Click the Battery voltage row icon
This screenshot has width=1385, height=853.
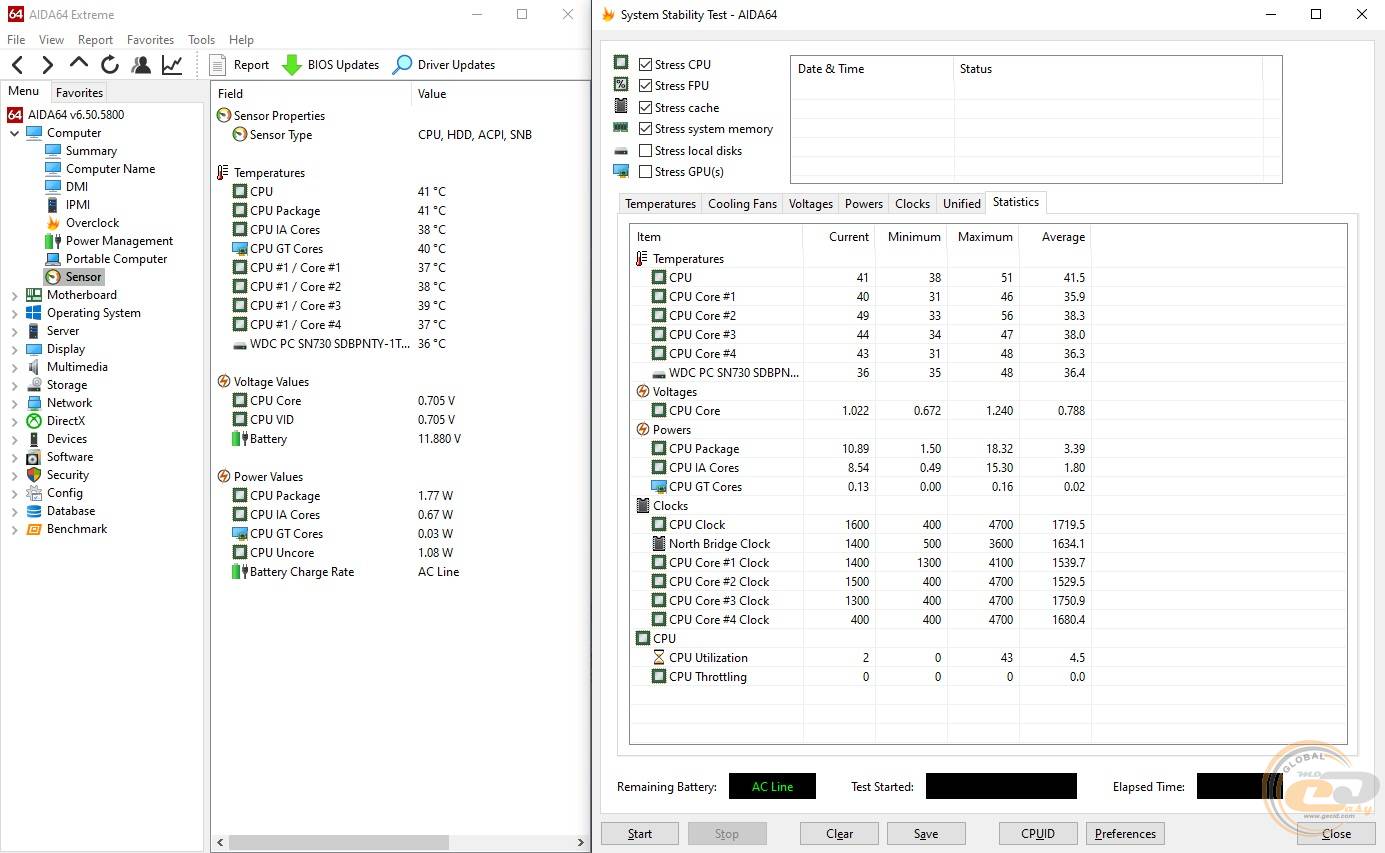click(x=240, y=439)
